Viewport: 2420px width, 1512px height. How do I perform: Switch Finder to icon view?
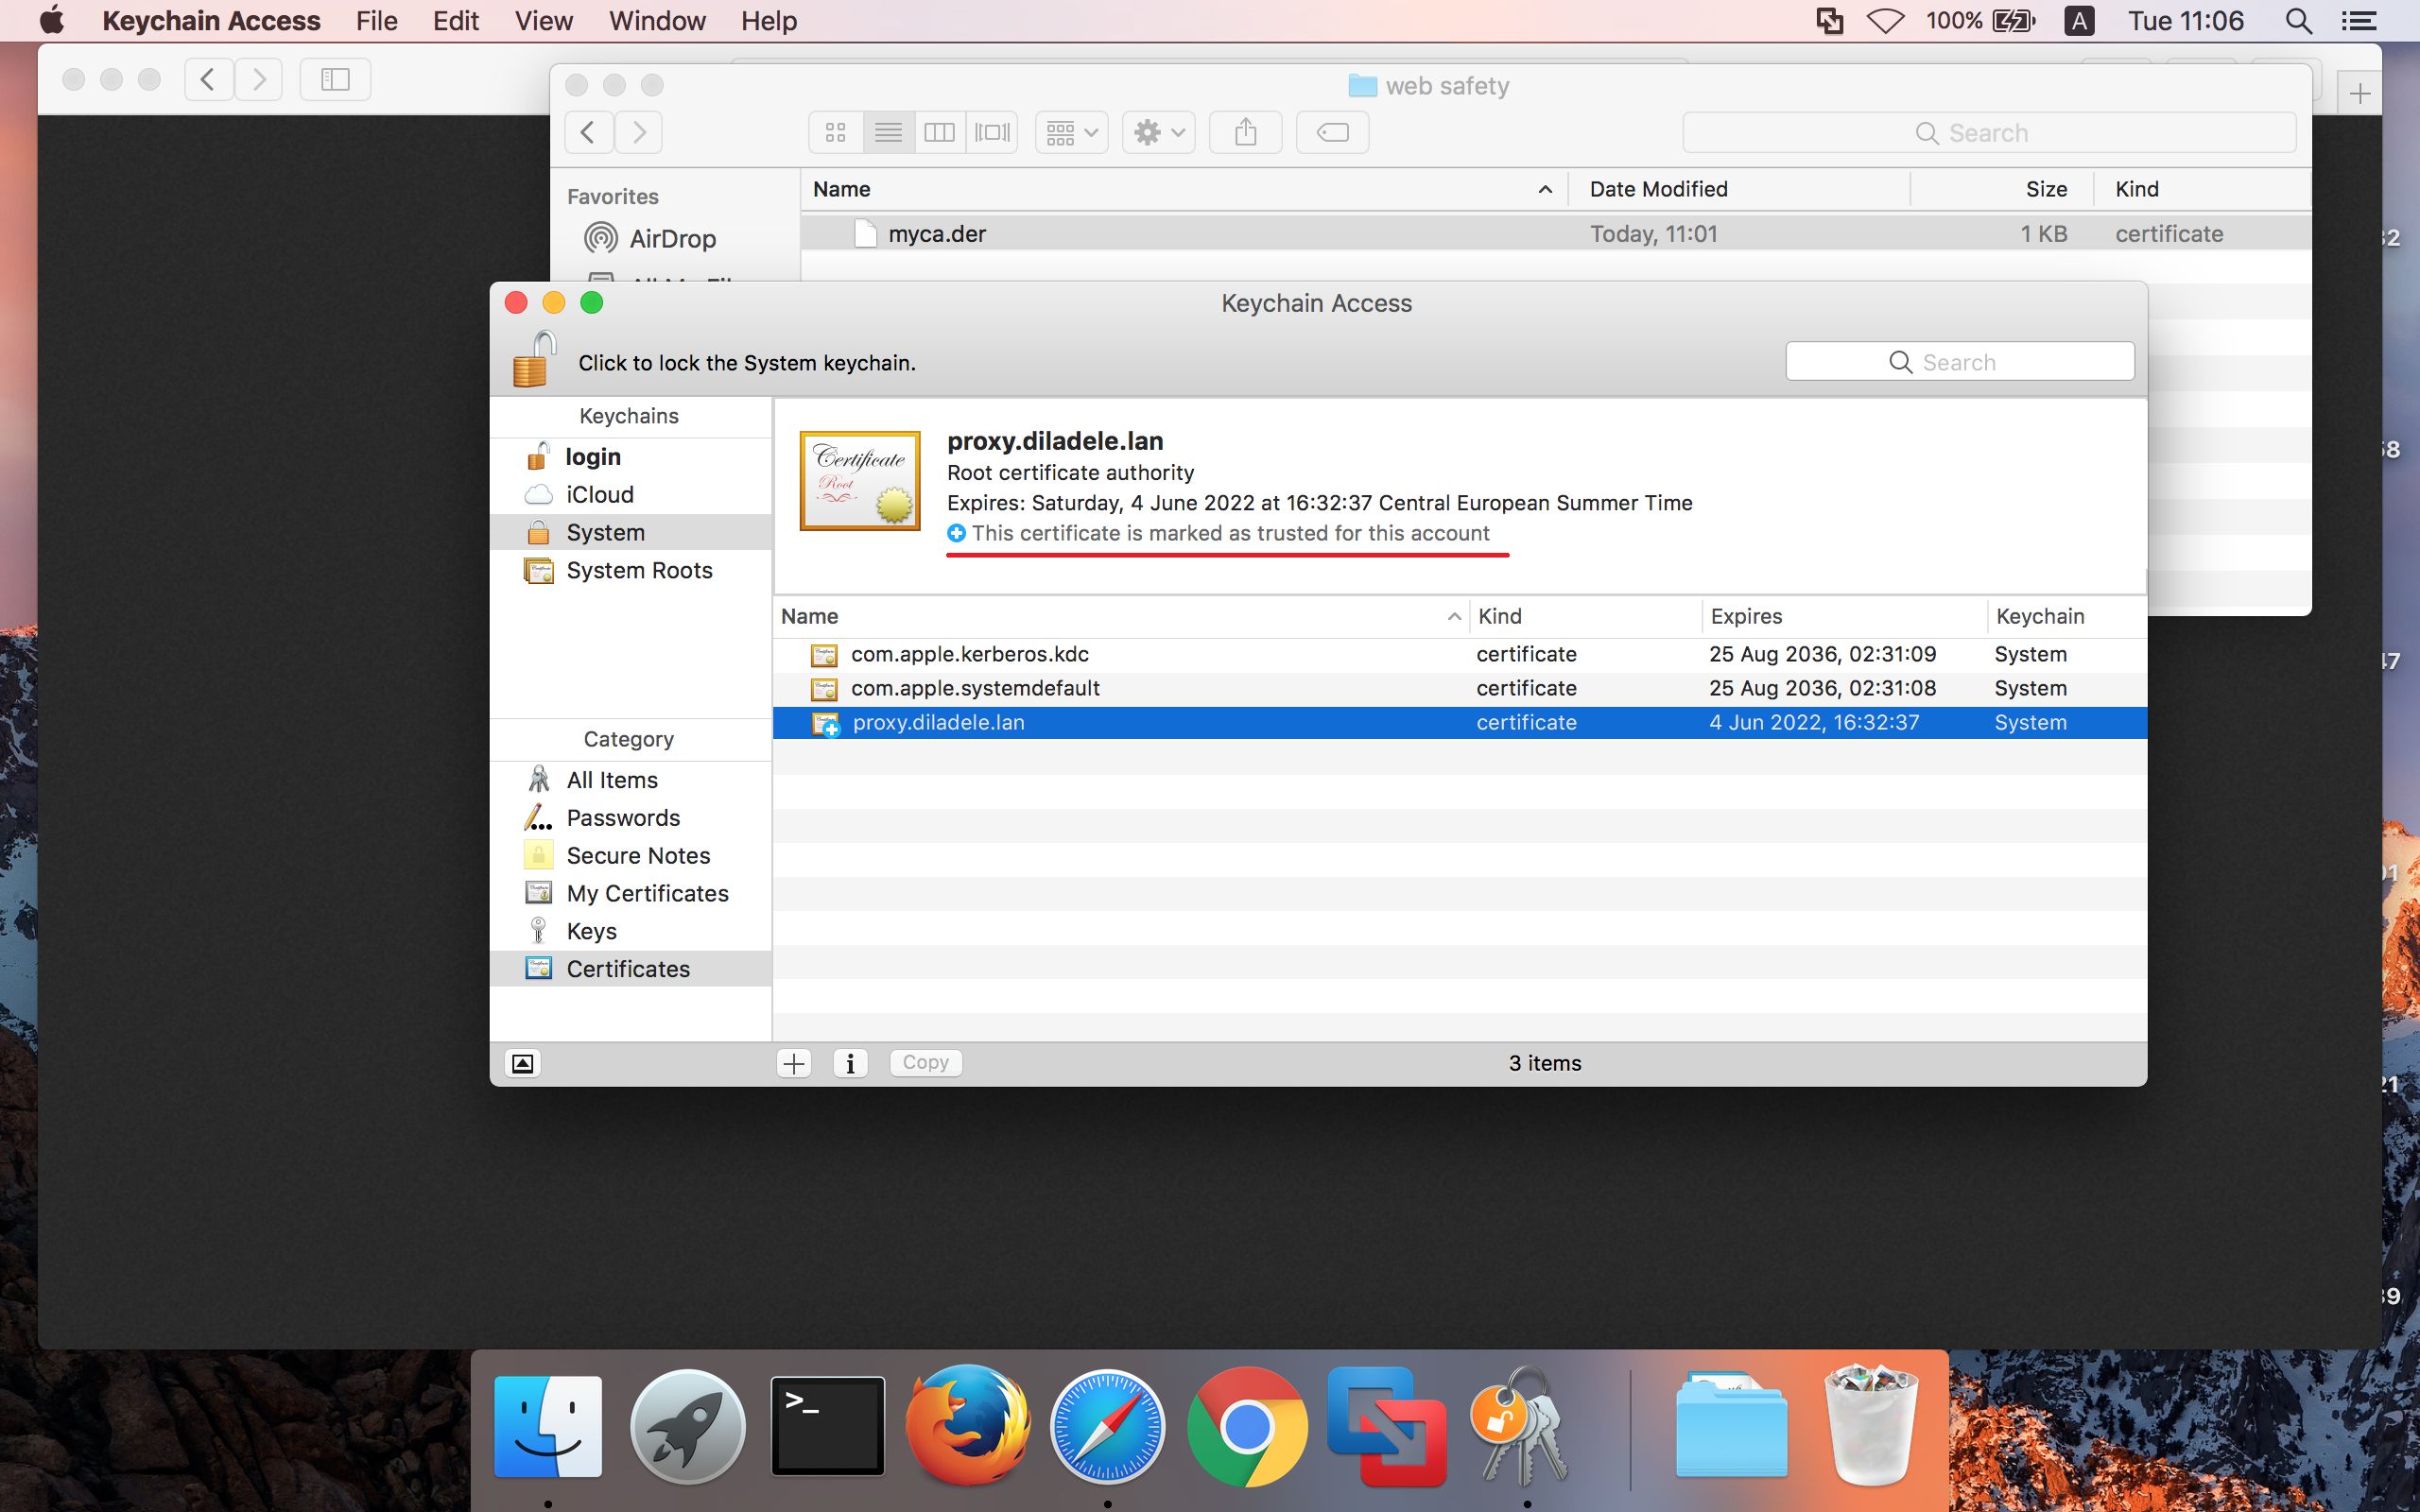click(836, 132)
